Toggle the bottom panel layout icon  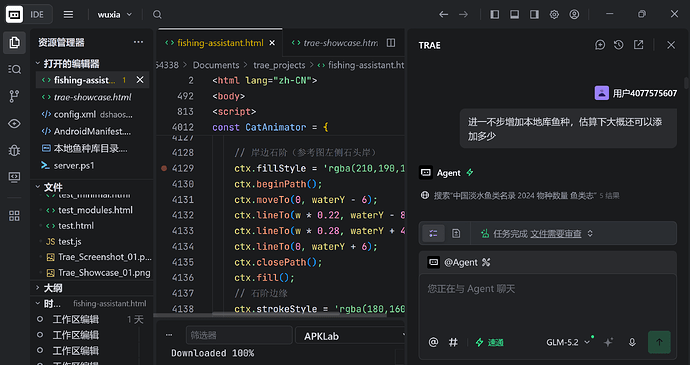(514, 15)
